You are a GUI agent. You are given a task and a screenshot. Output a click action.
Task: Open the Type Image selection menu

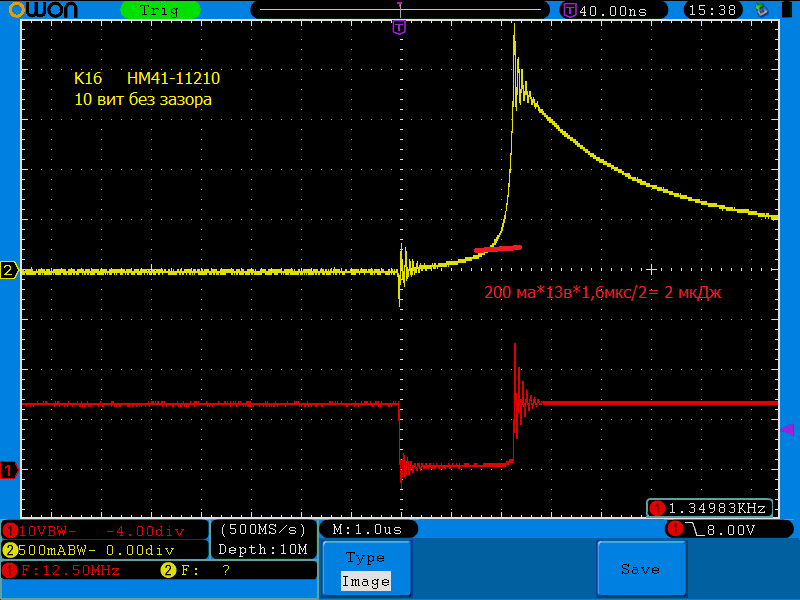coord(365,570)
